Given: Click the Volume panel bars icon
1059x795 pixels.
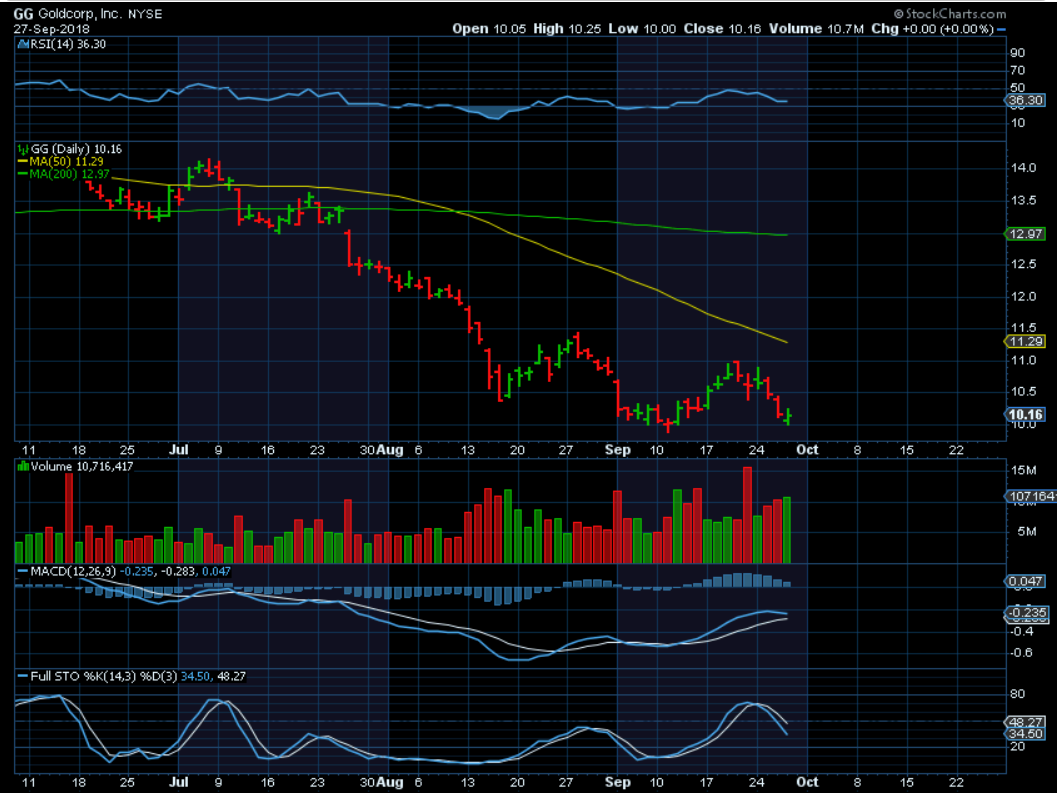Looking at the screenshot, I should point(23,467).
